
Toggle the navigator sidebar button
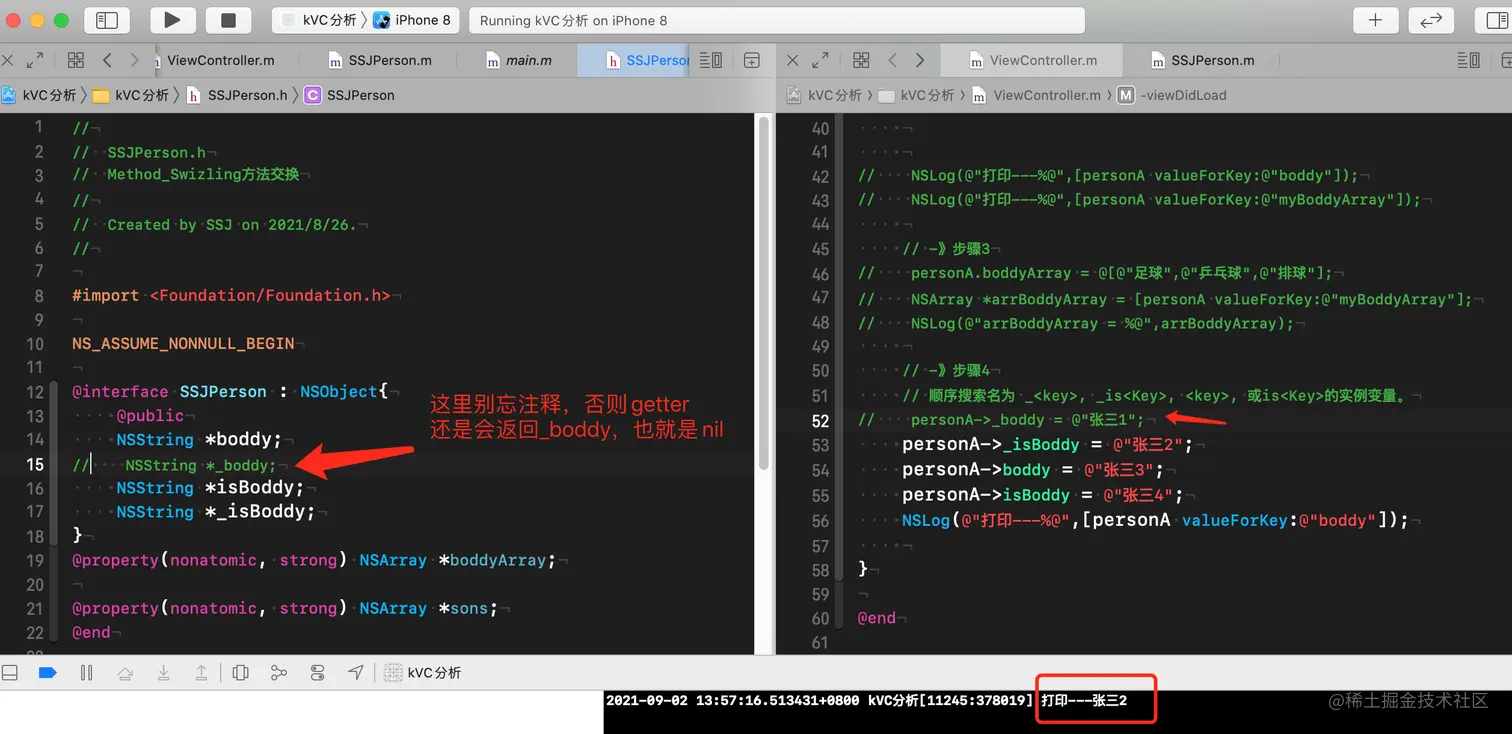coord(107,20)
